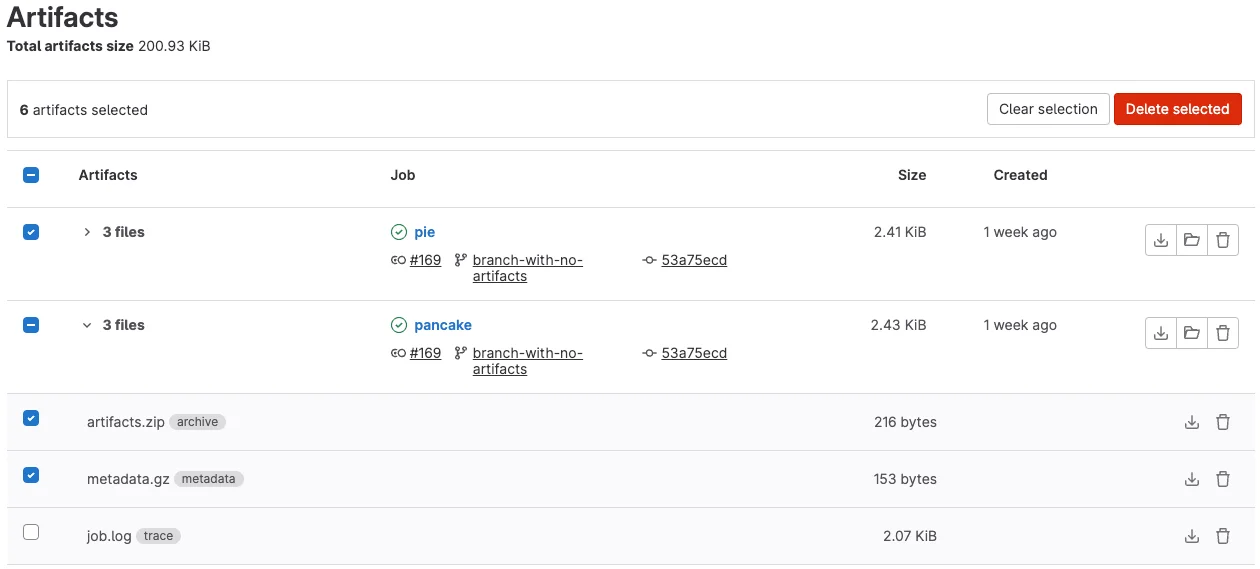Download the job.log trace file
Screen dimensions: 1260x569
[x=1191, y=537]
